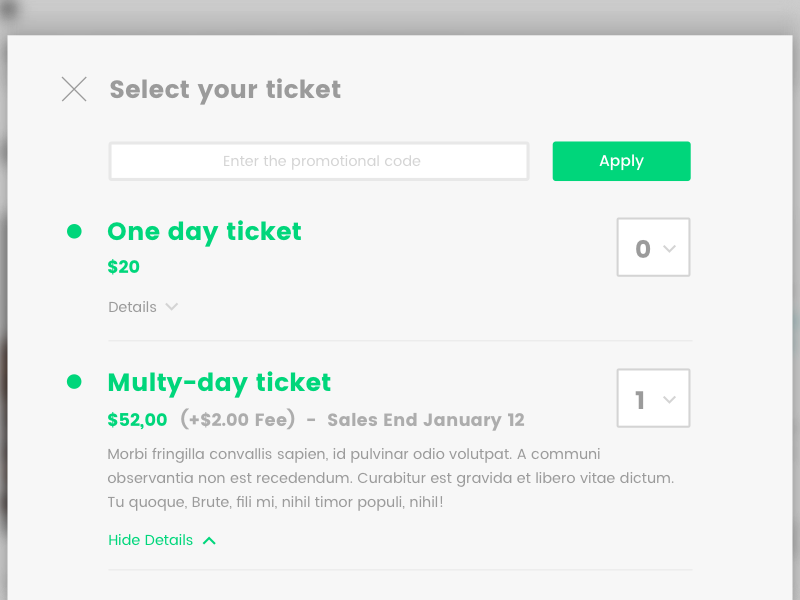Click the promotional code input field
This screenshot has width=800, height=600.
319,161
